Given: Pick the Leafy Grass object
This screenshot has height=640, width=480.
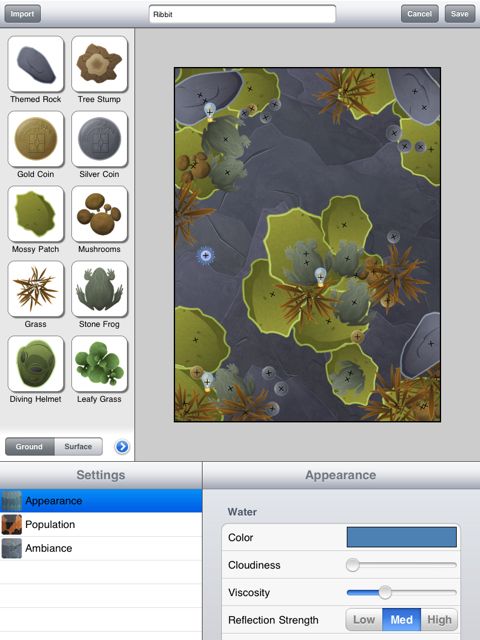Looking at the screenshot, I should point(100,364).
